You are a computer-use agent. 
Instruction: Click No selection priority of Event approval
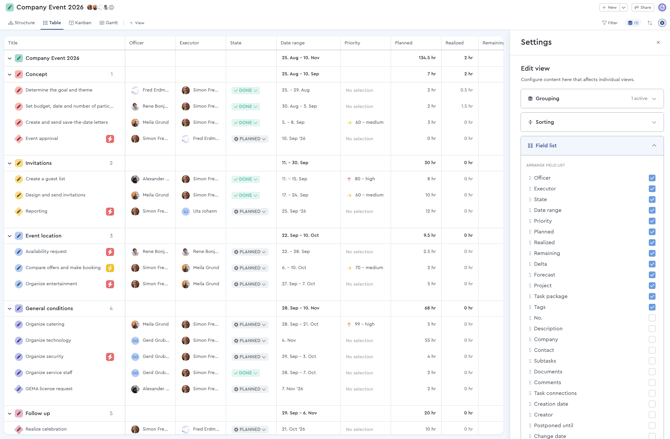359,139
